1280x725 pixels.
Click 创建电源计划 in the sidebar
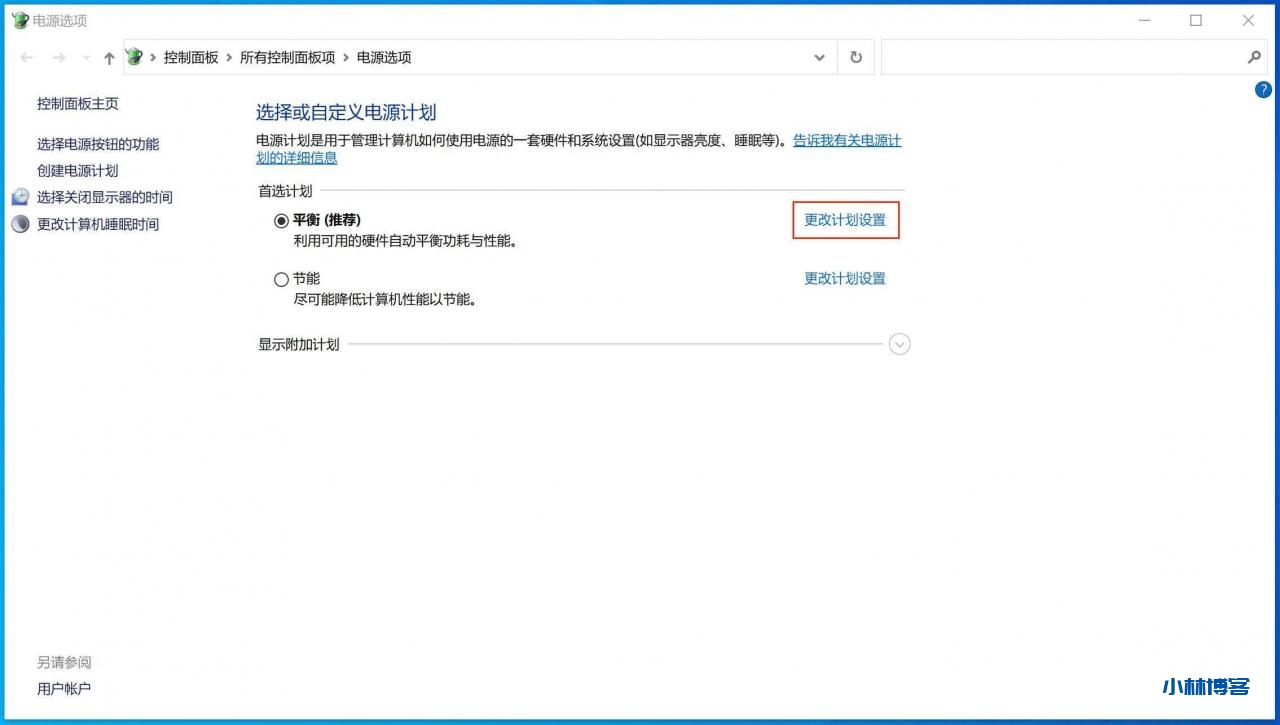(x=77, y=171)
